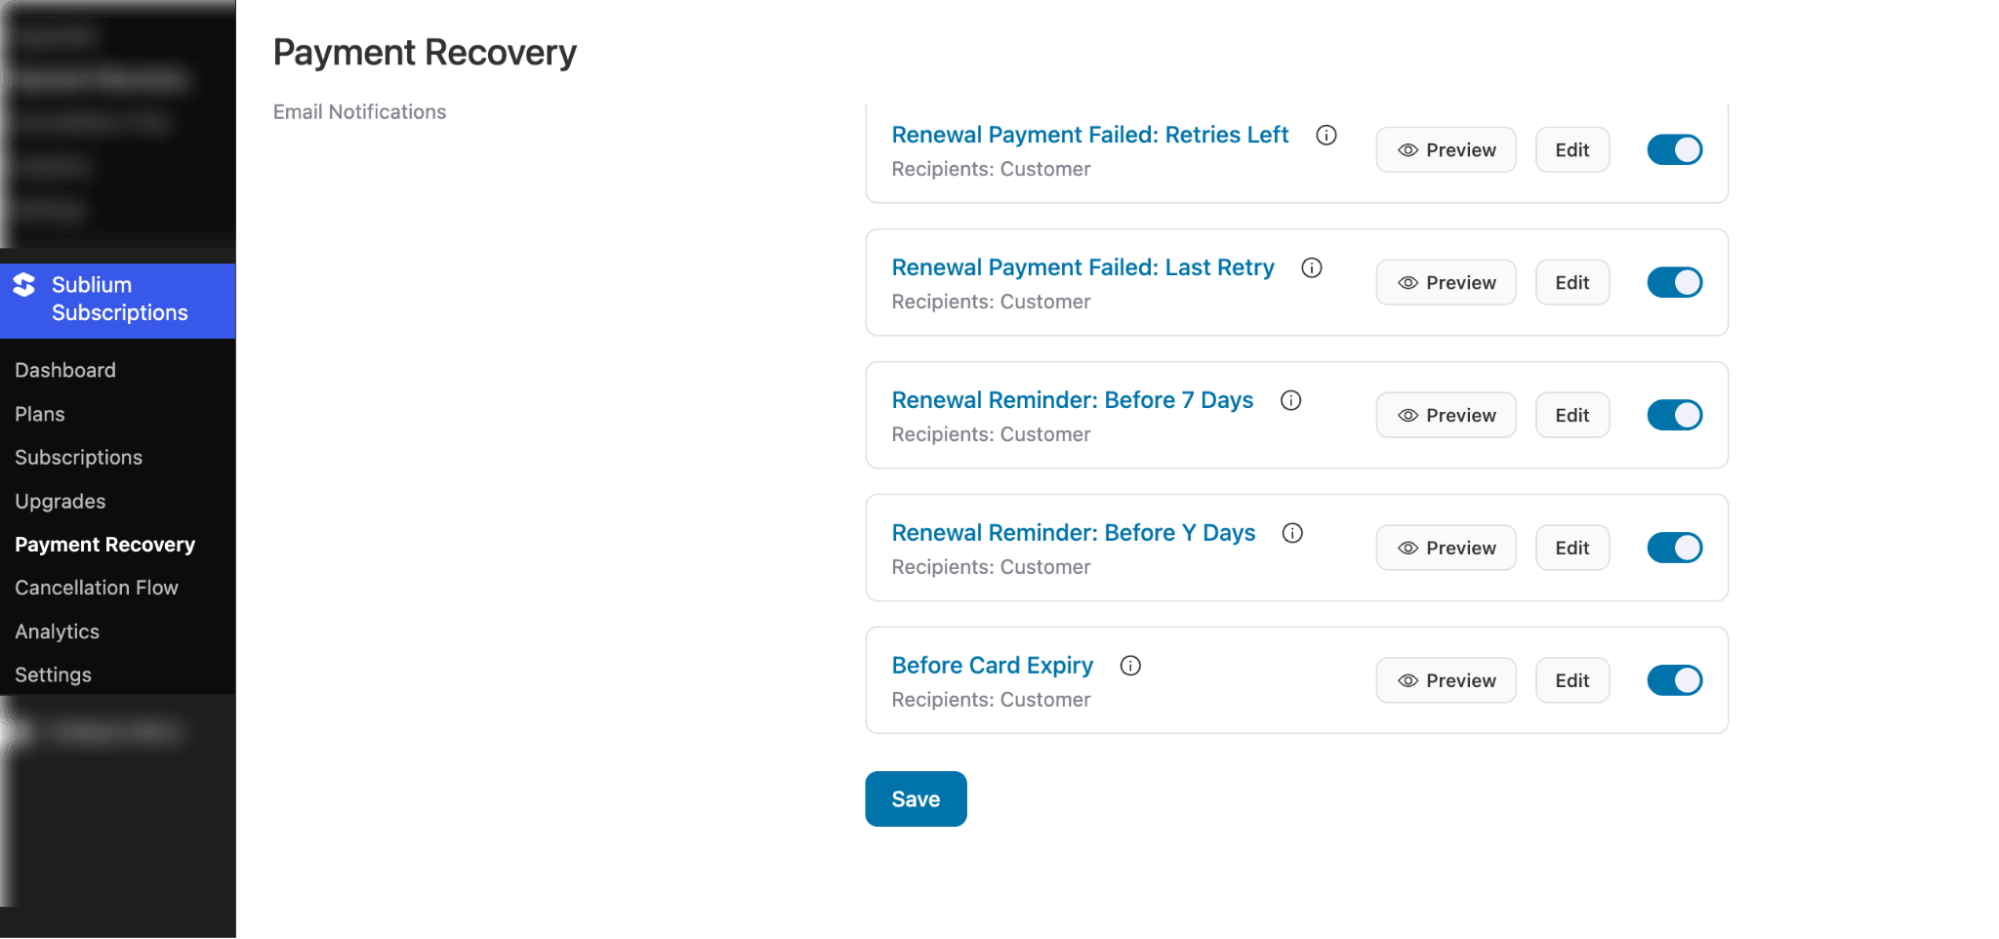Open the Renewal Payment Failed: Retries Left link
Screen dimensions: 1999x939
(x=1090, y=134)
